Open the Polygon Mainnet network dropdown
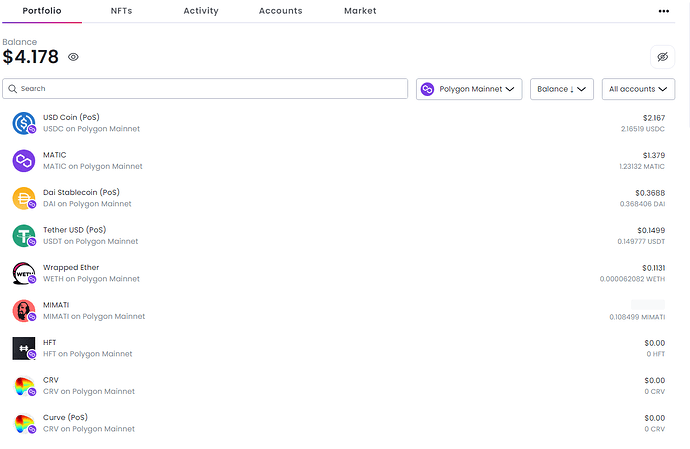 point(469,89)
